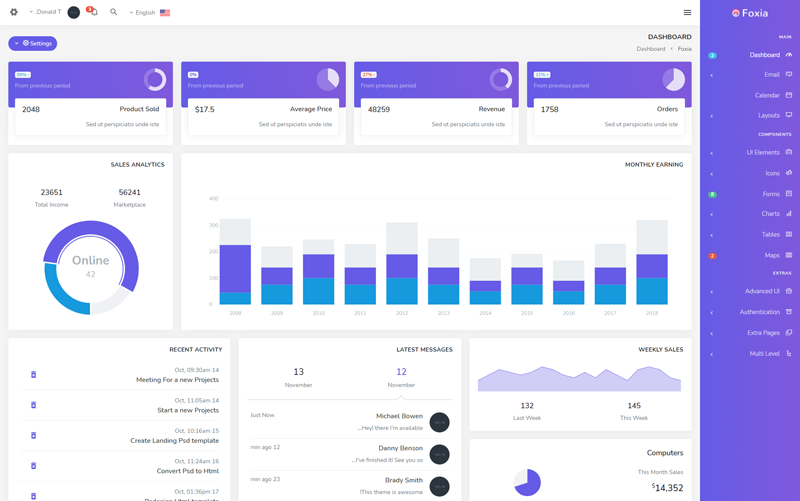The image size is (800, 501).
Task: Open the Donald T user dropdown
Action: click(x=45, y=12)
